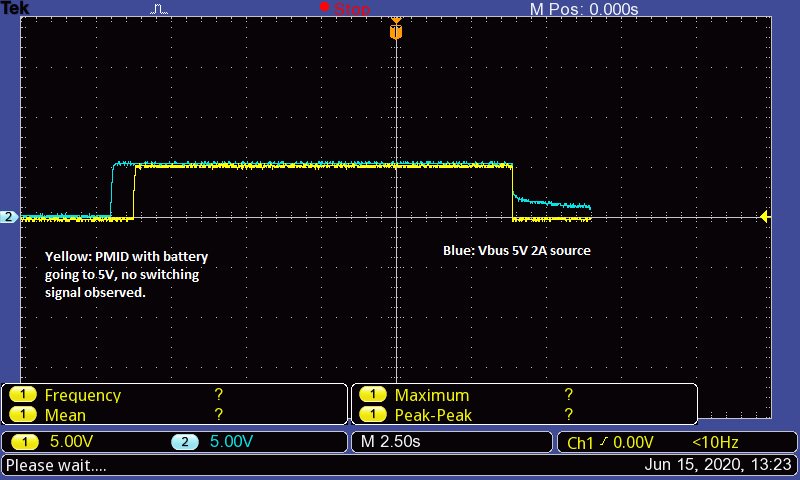Select the channel 1 badge beside Peak-Peak
800x480 pixels.
tap(373, 415)
